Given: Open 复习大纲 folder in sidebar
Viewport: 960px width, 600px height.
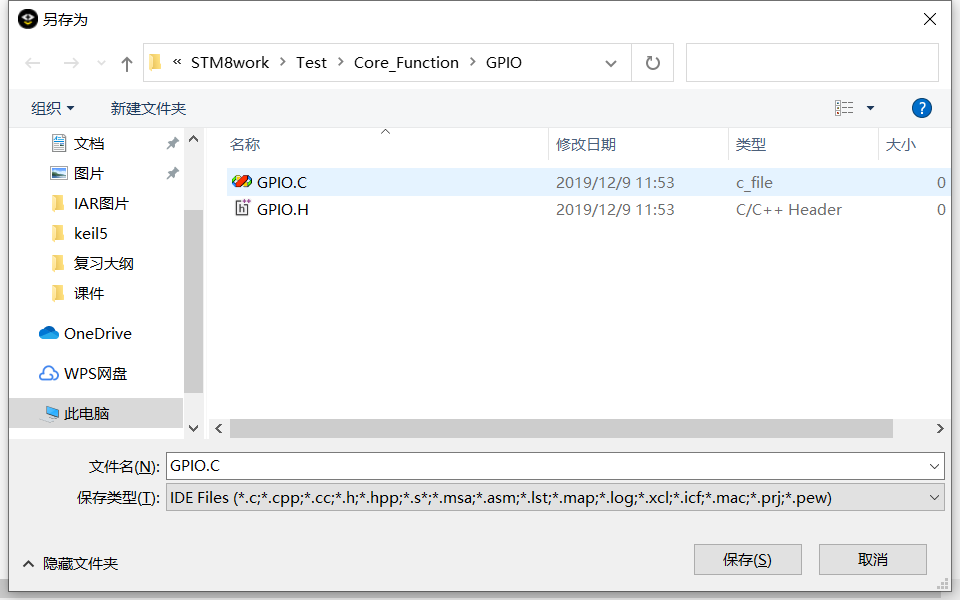Looking at the screenshot, I should tap(103, 263).
